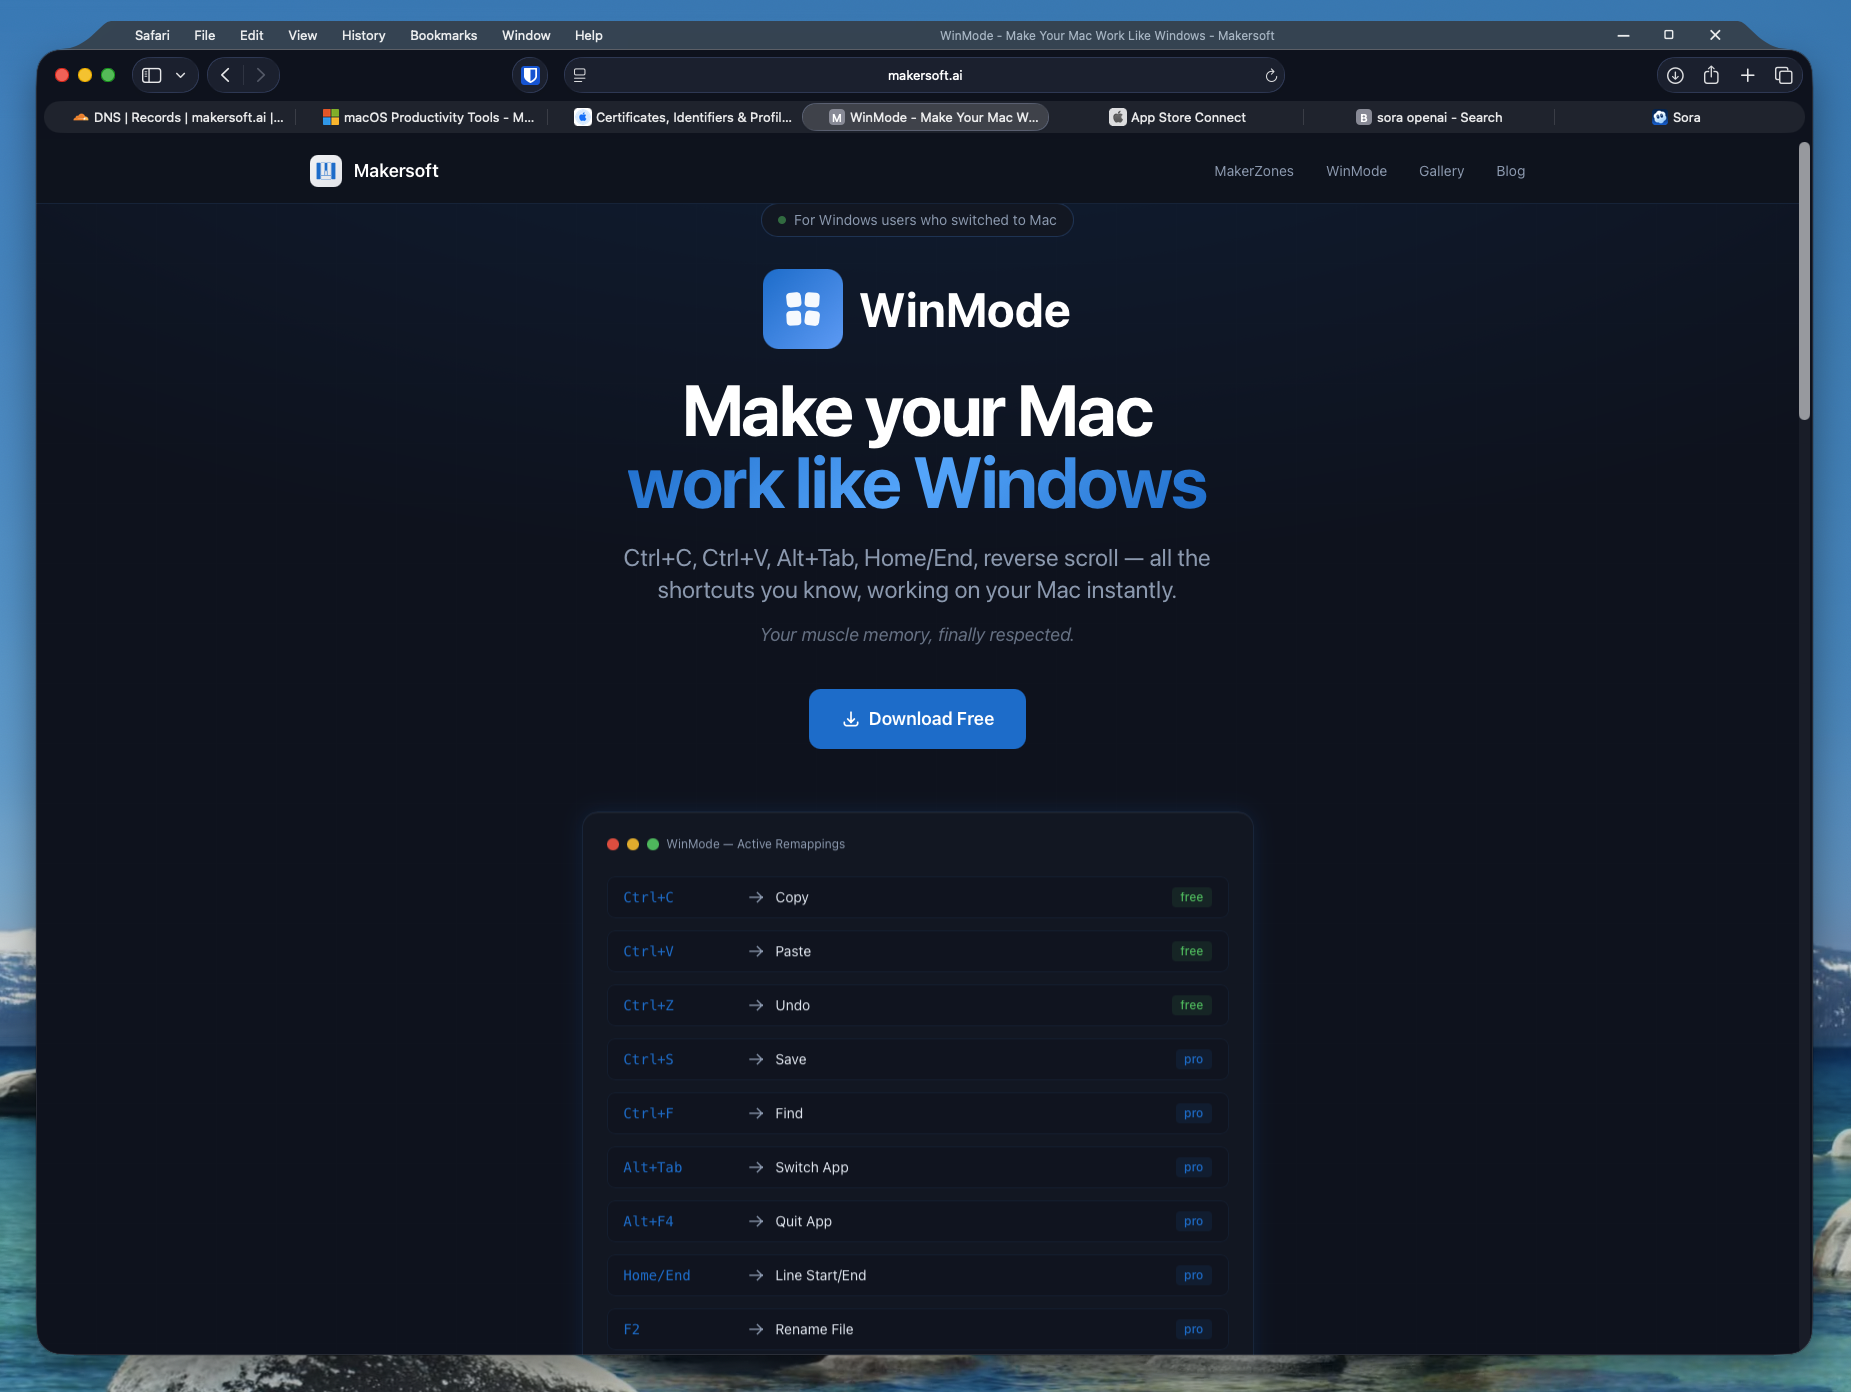Toggle the sidebar icon
Screen dimensions: 1851x1392
click(x=152, y=74)
